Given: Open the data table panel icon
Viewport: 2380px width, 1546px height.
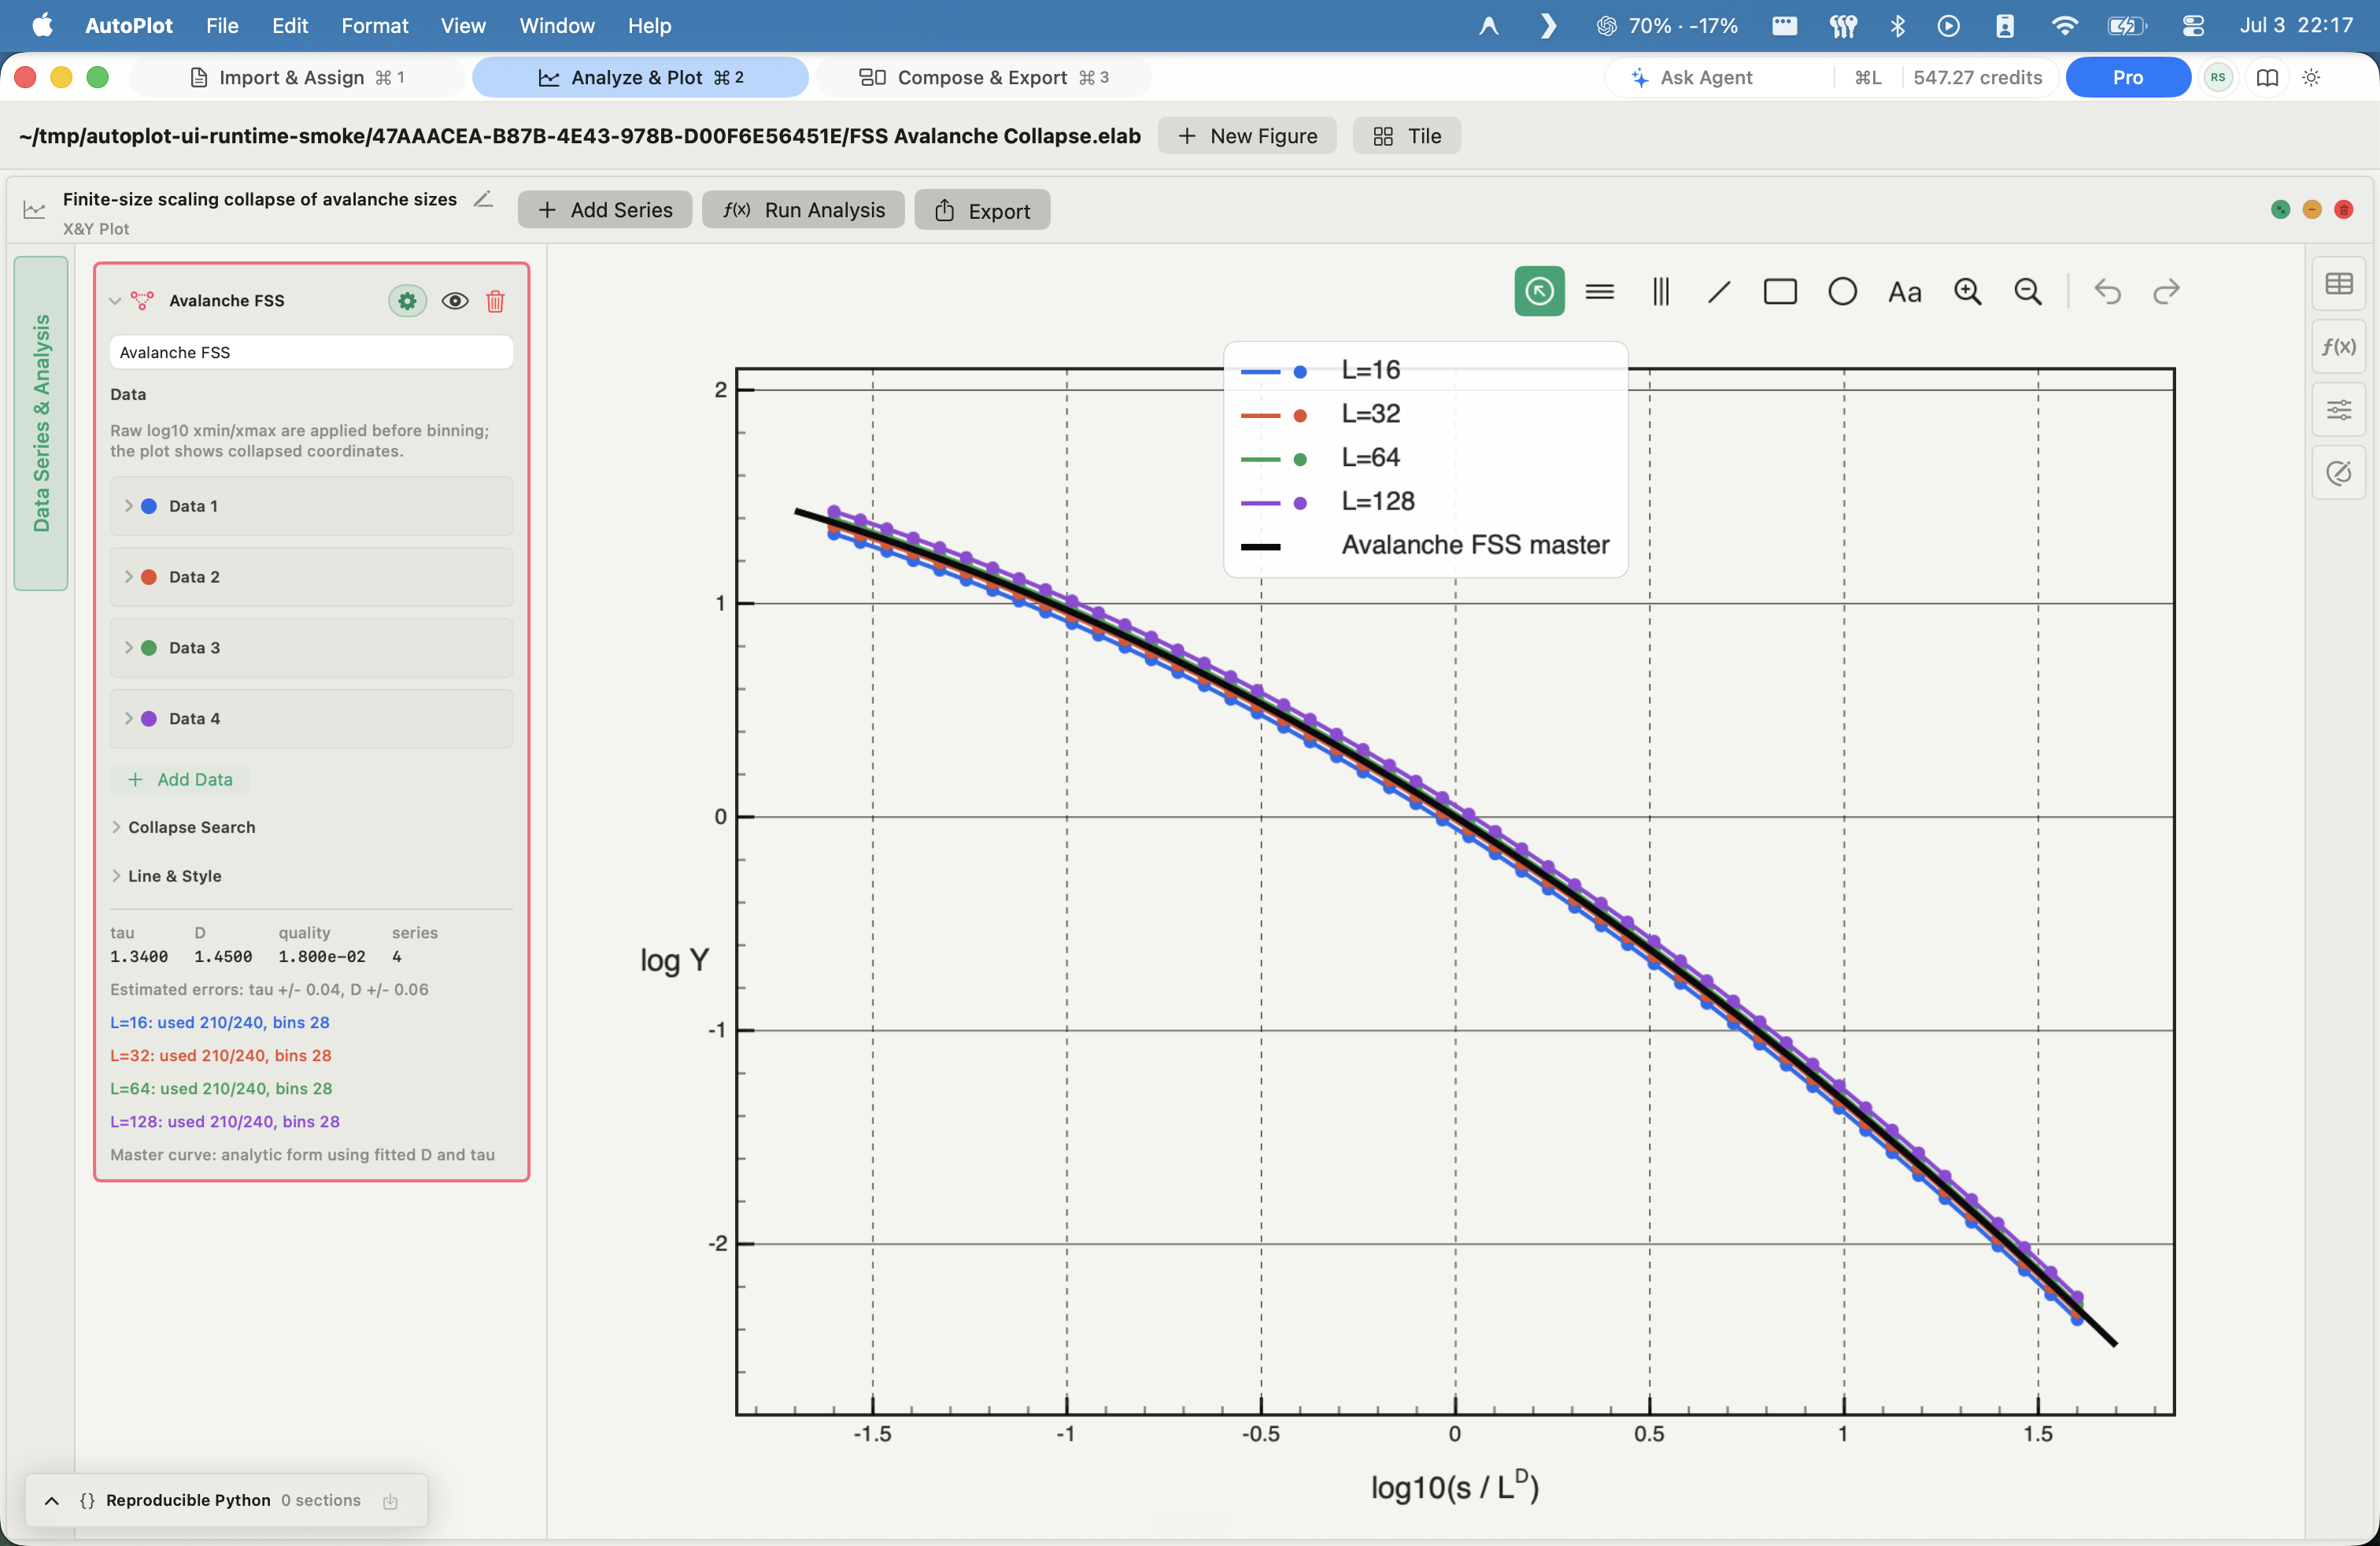Looking at the screenshot, I should click(2338, 284).
